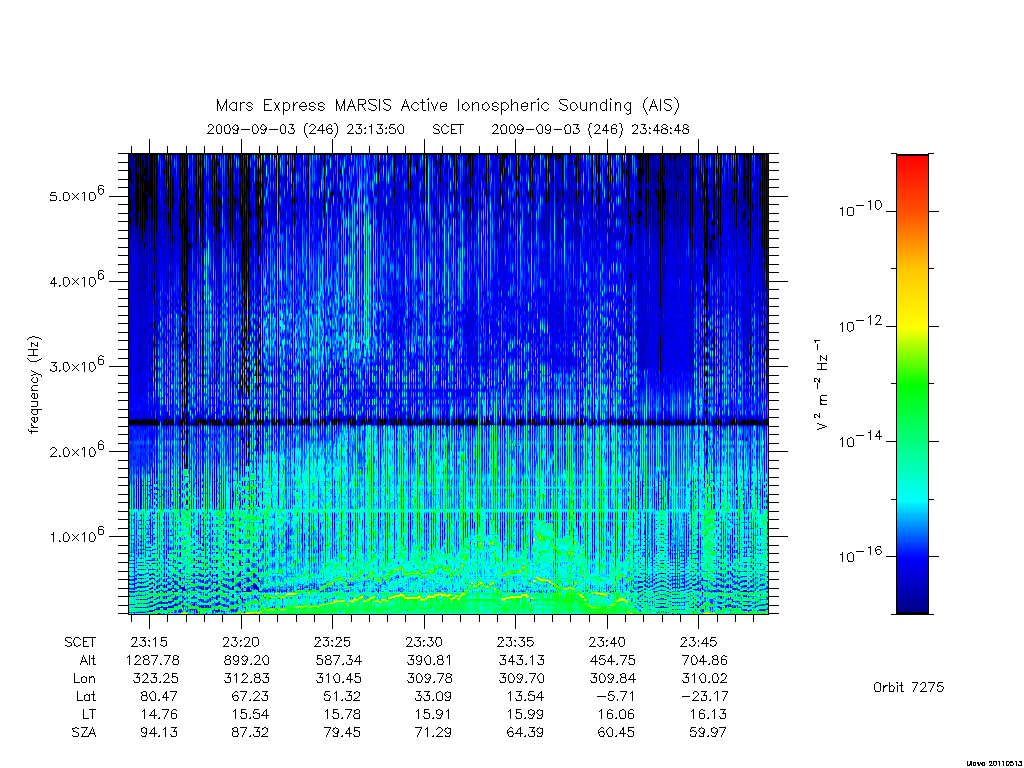Click the green region of the color bar
Image resolution: width=1024 pixels, height=768 pixels.
tap(912, 385)
